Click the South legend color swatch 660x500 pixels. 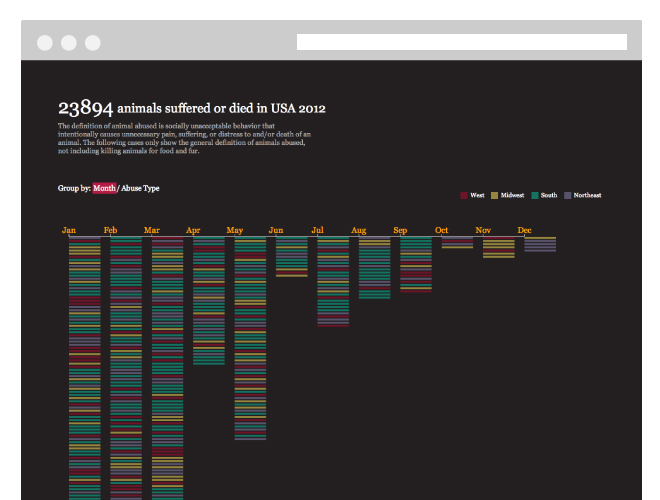535,195
